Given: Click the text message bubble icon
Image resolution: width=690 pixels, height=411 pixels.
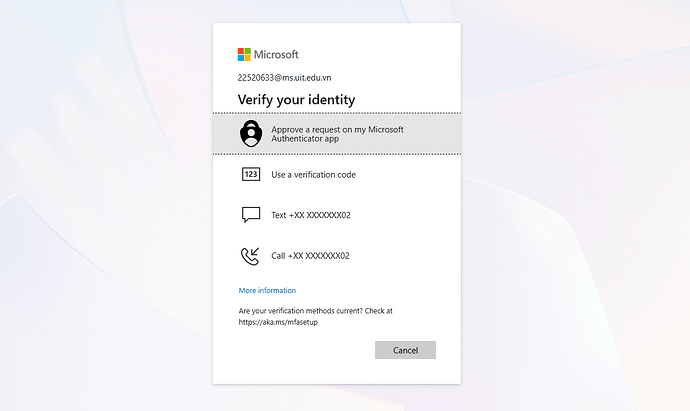Looking at the screenshot, I should point(251,215).
